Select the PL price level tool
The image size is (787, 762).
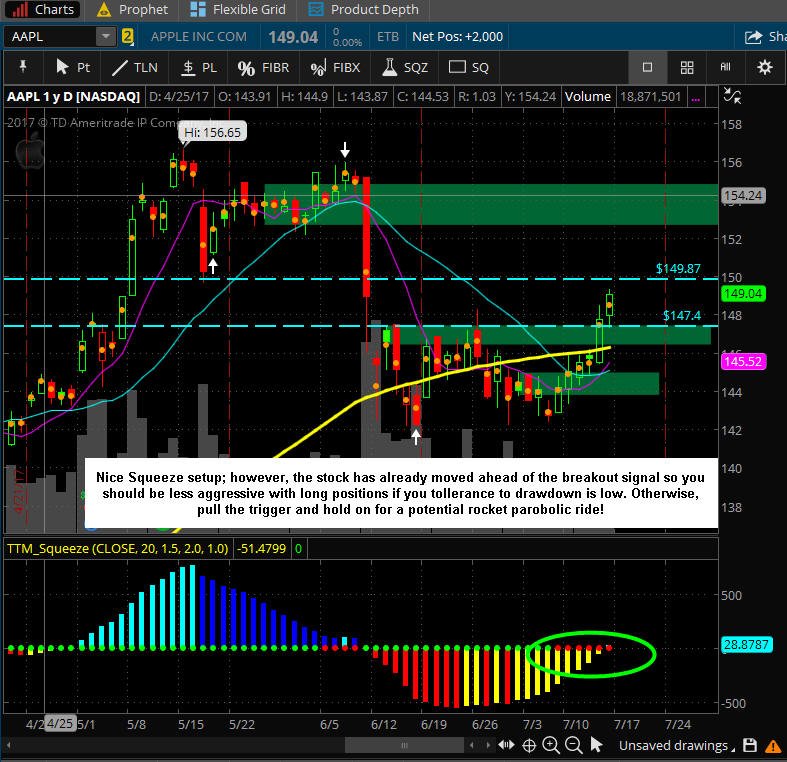coord(199,67)
